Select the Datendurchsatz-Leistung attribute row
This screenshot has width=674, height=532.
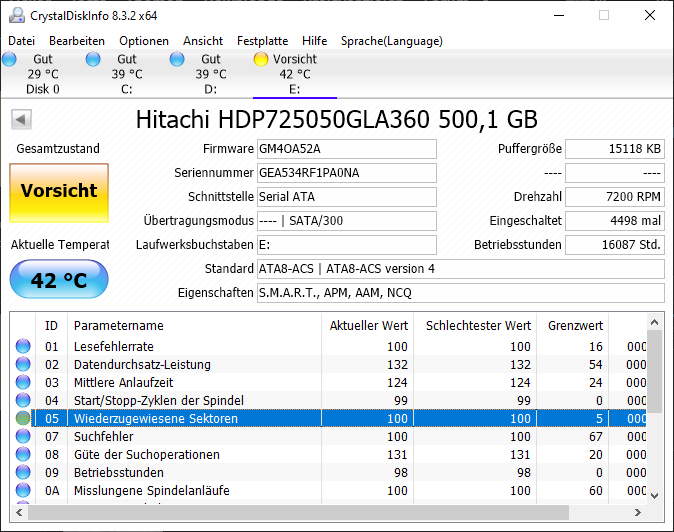point(328,364)
